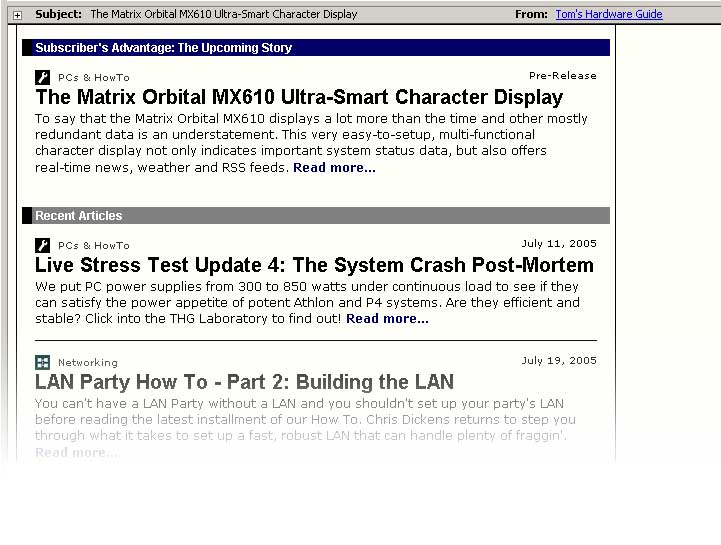
Task: Click the July 19, 2005 date
Action: [559, 361]
